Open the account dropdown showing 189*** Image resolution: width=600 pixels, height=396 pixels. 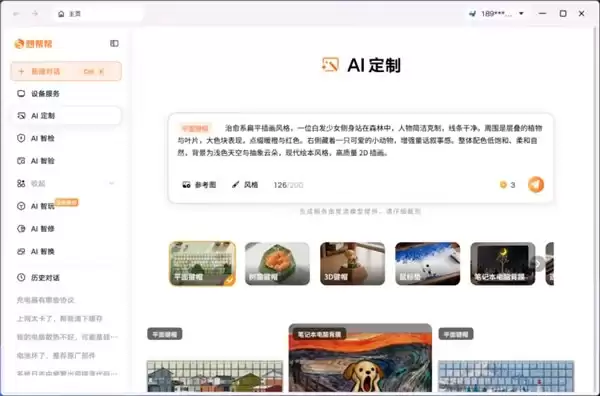click(497, 14)
